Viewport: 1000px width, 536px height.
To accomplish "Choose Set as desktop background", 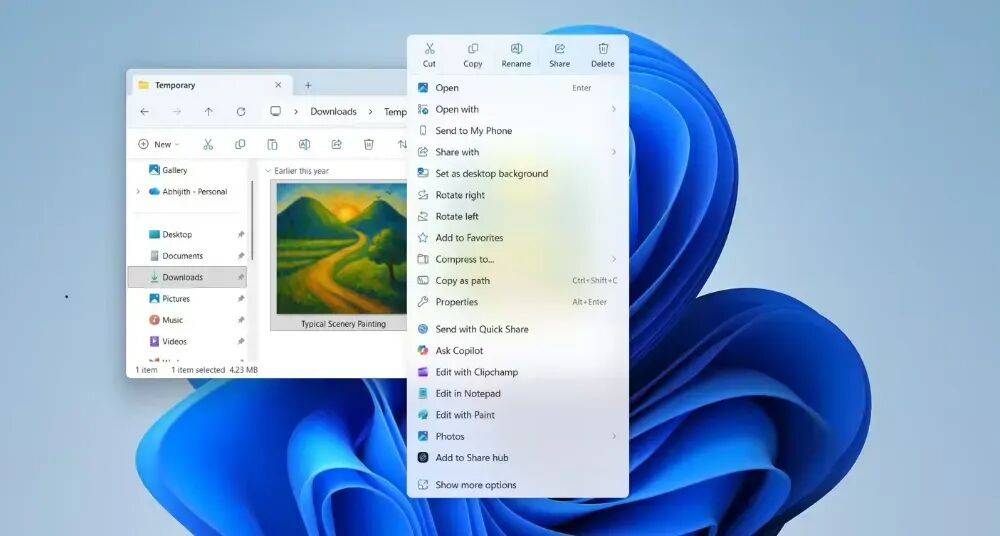I will pyautogui.click(x=491, y=174).
